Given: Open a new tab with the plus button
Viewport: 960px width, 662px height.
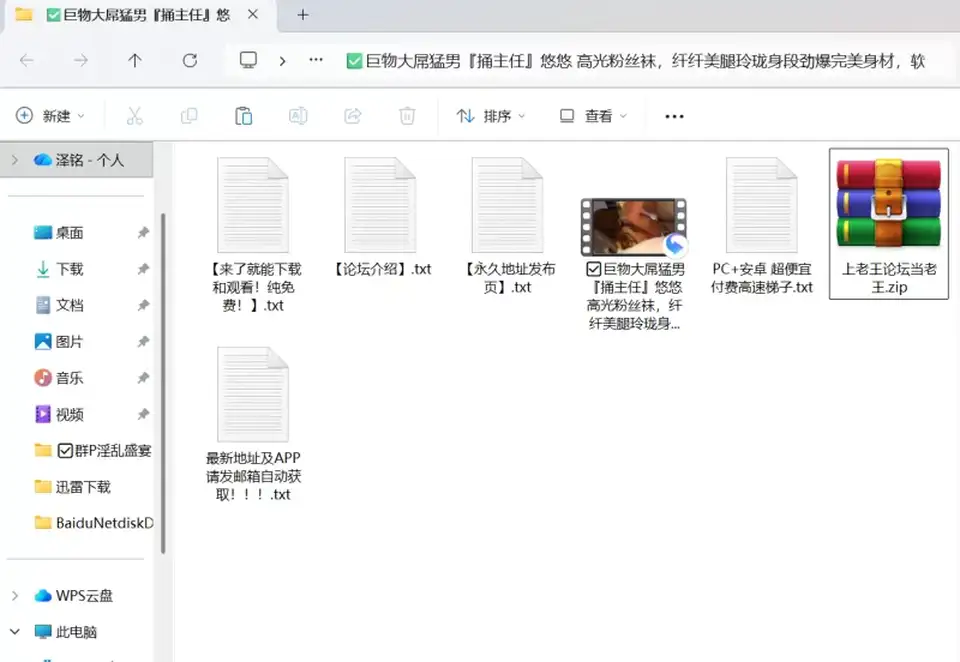Looking at the screenshot, I should pos(302,15).
